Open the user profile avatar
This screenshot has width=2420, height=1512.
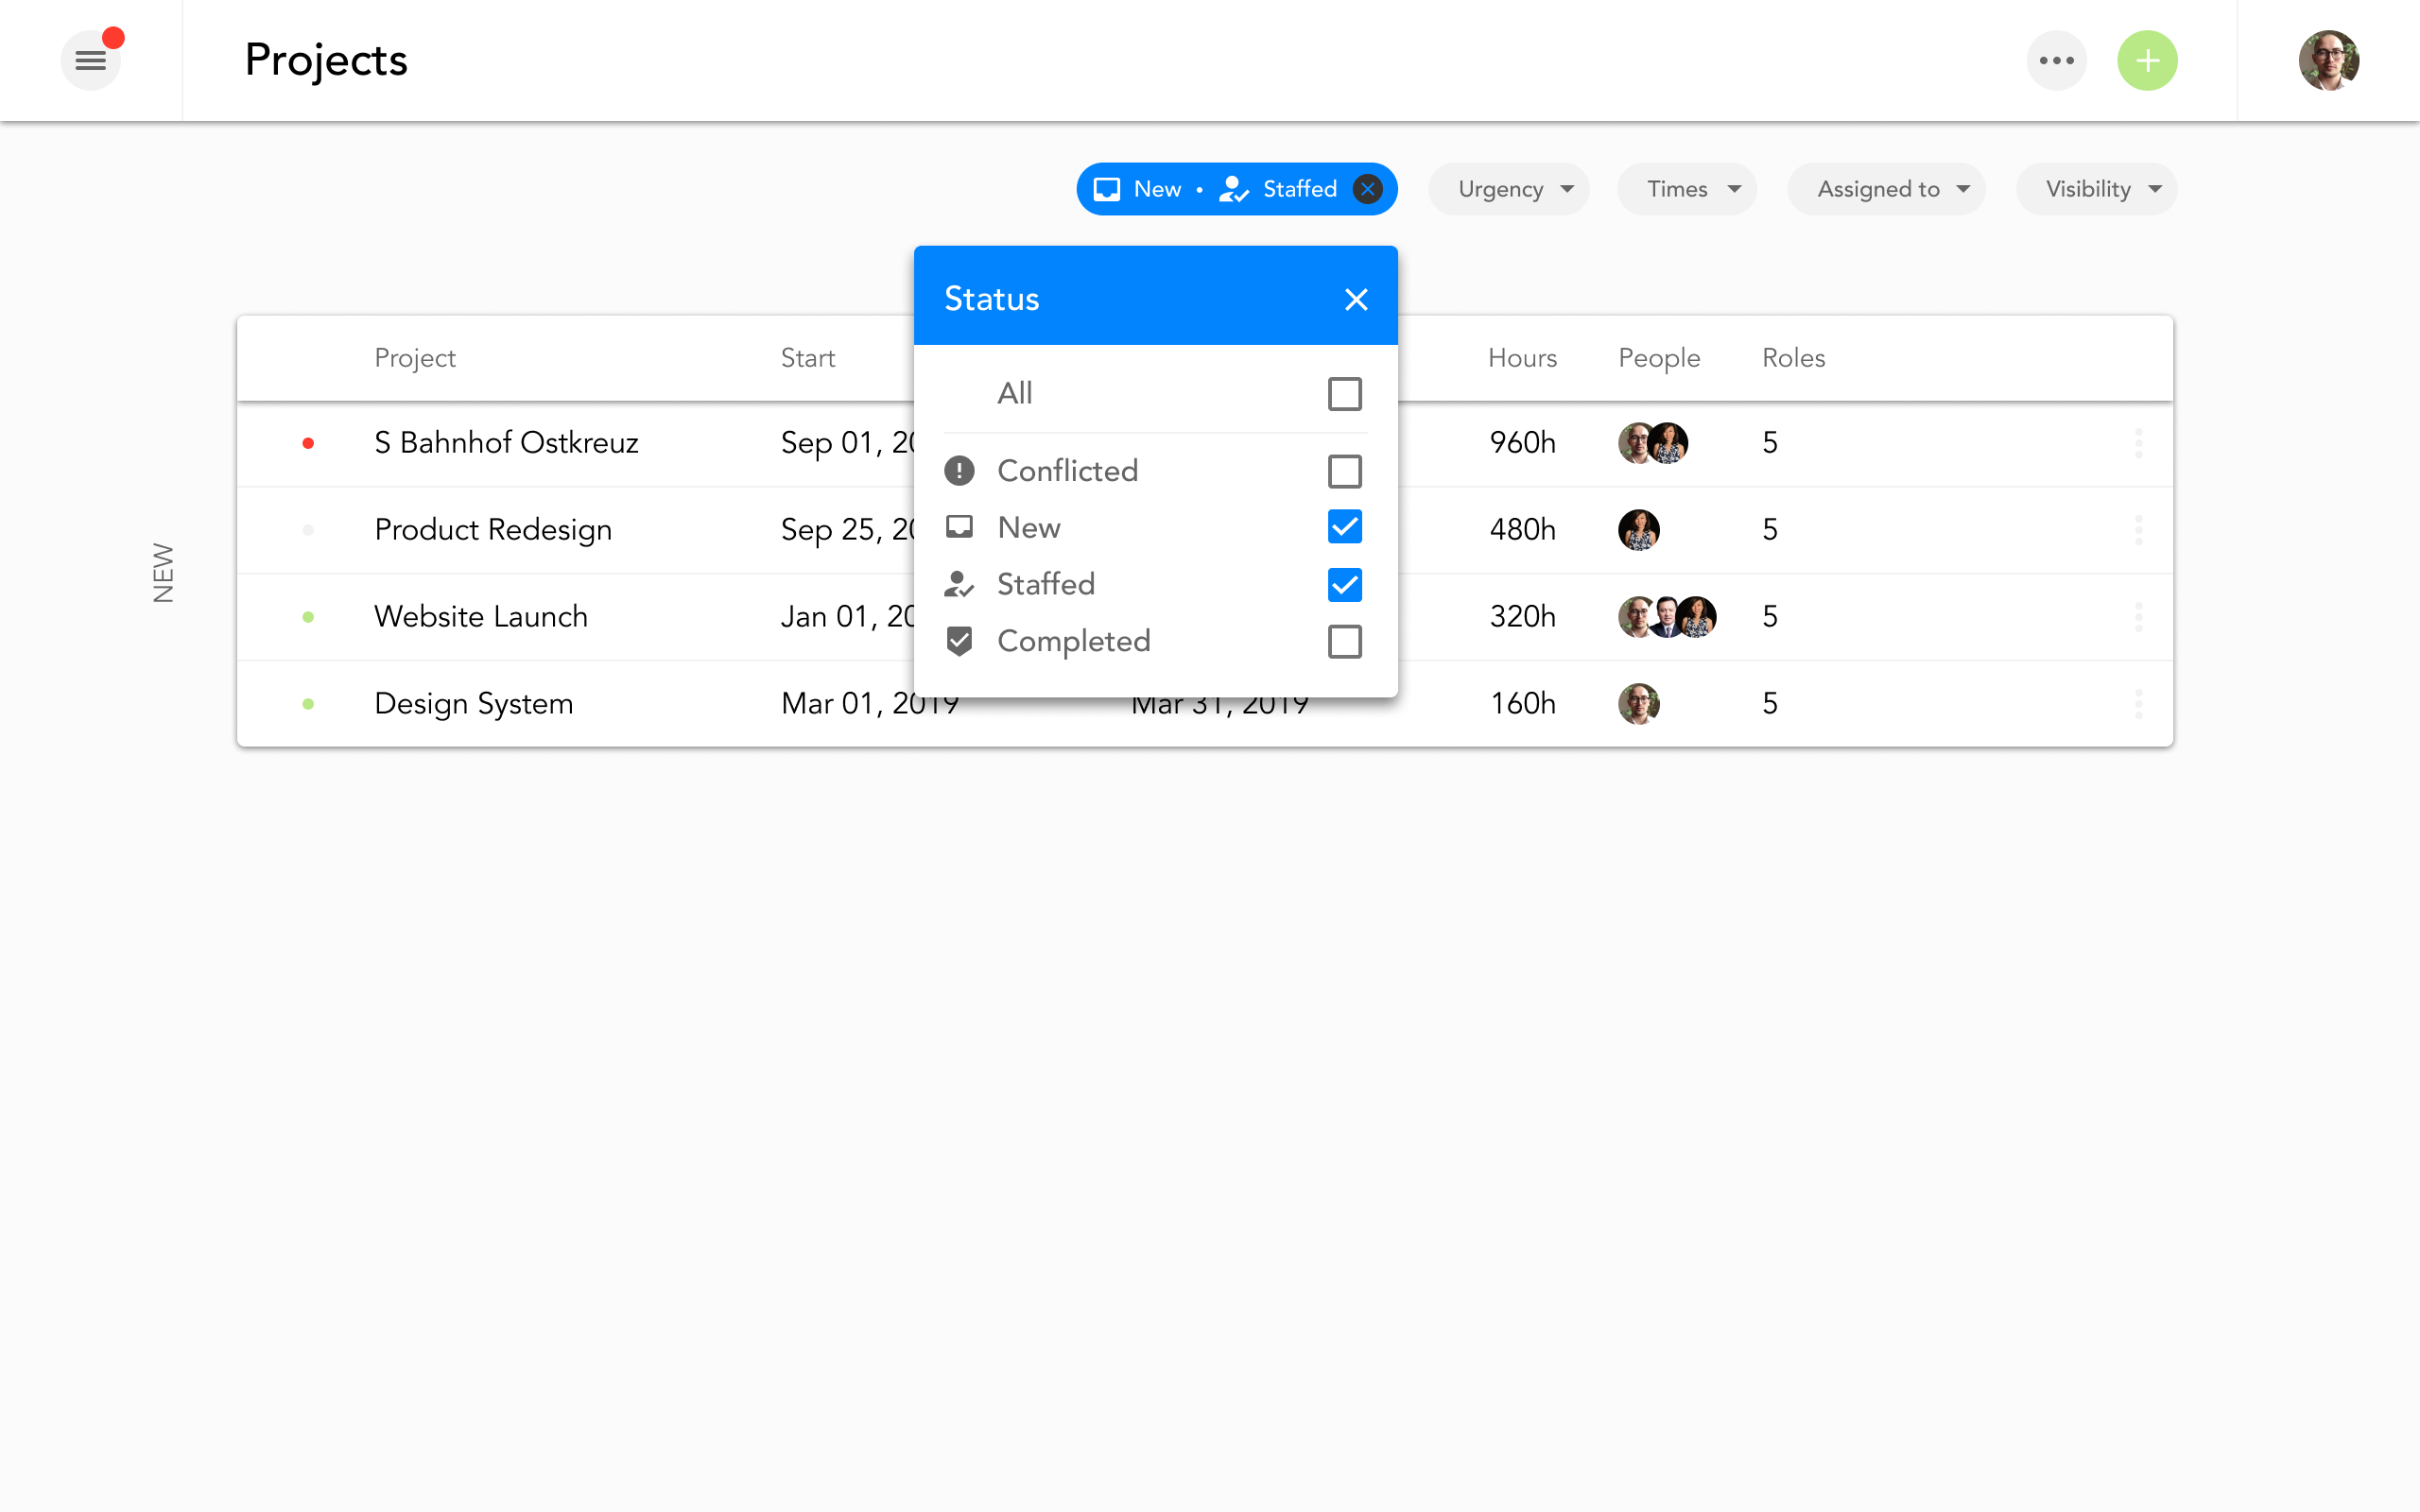pyautogui.click(x=2328, y=61)
